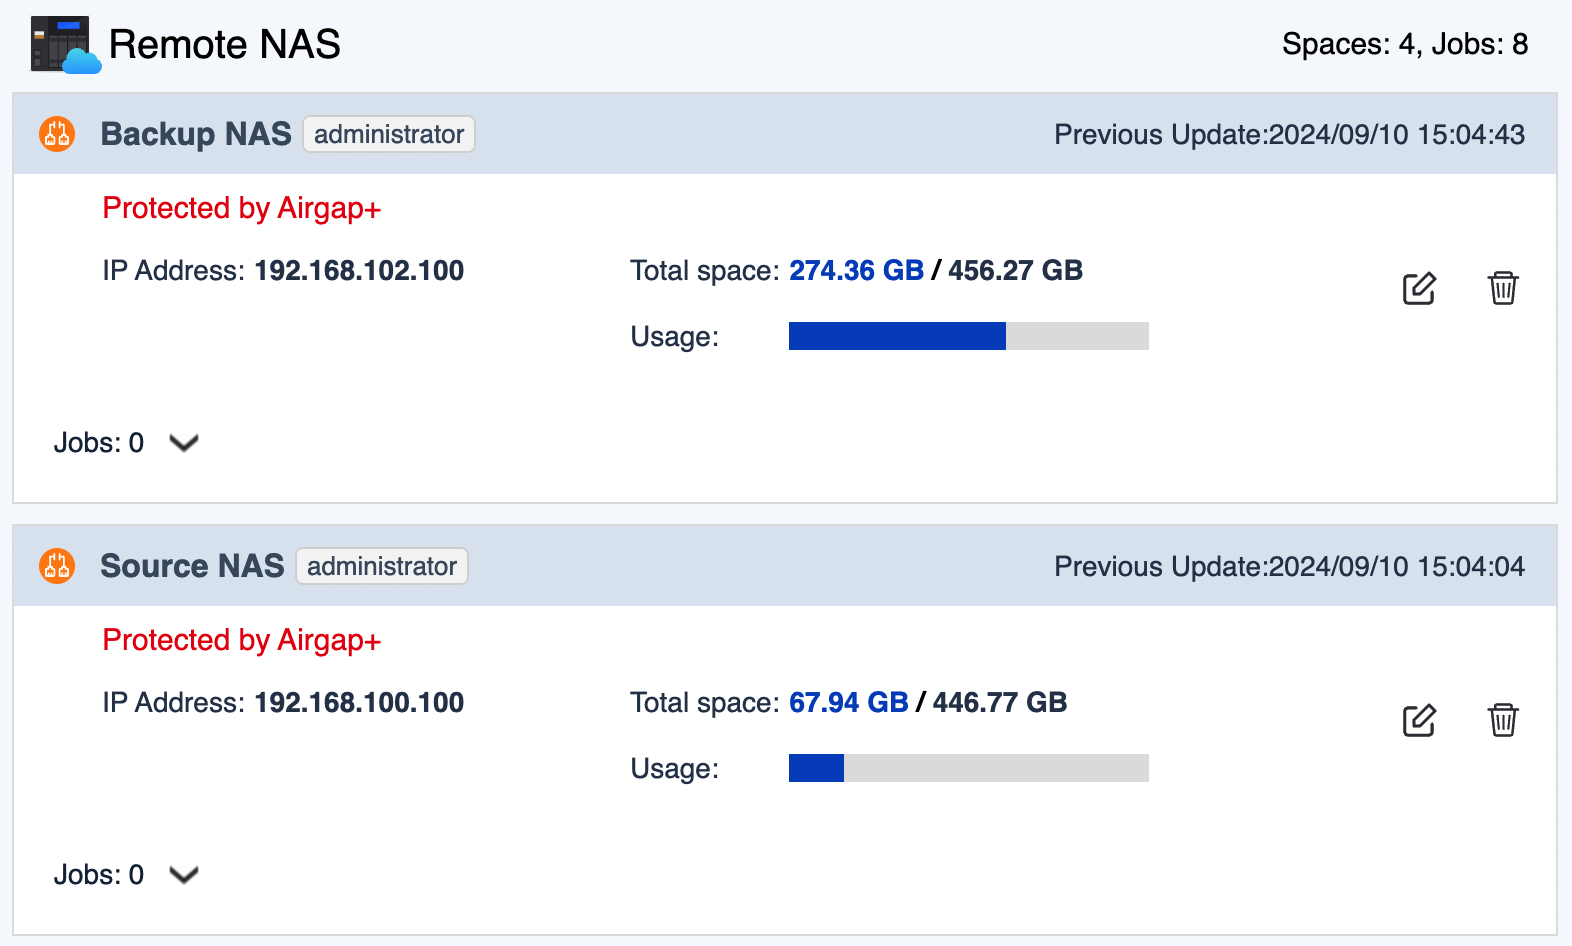
Task: Delete the Source NAS entry
Action: click(1503, 720)
